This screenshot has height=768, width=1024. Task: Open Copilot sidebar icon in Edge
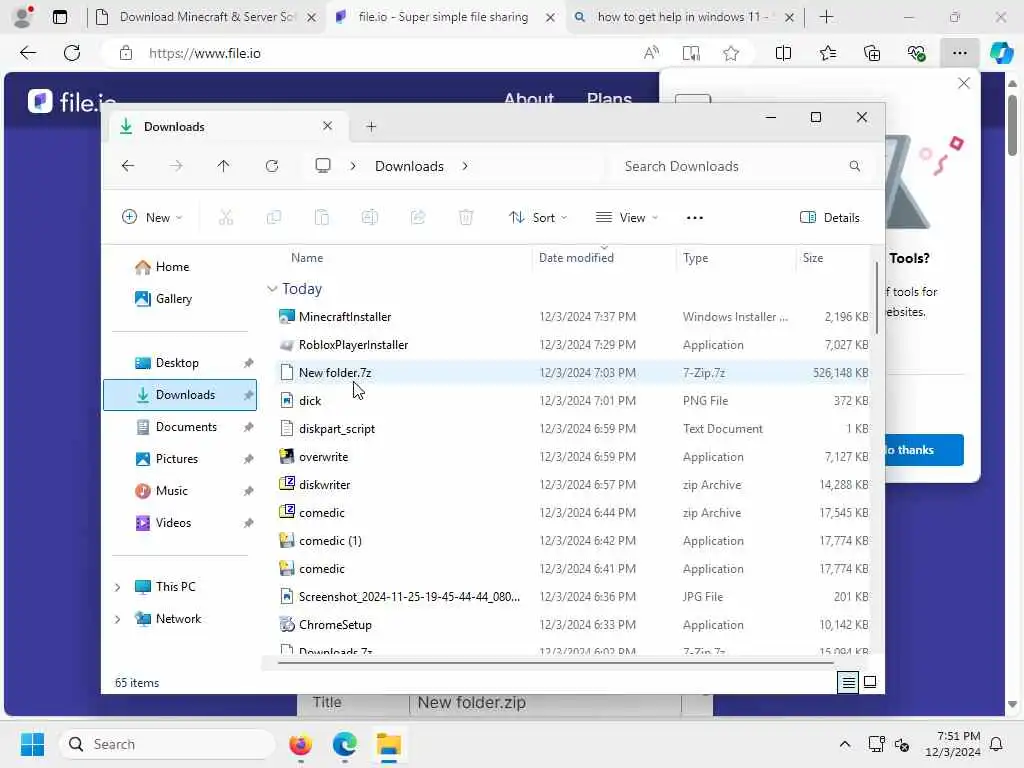click(1001, 53)
